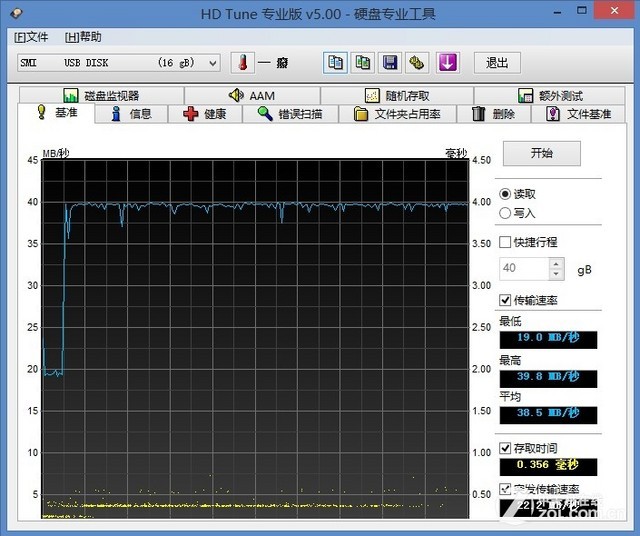Click the maximum value 39.8 MB/秒

click(548, 378)
